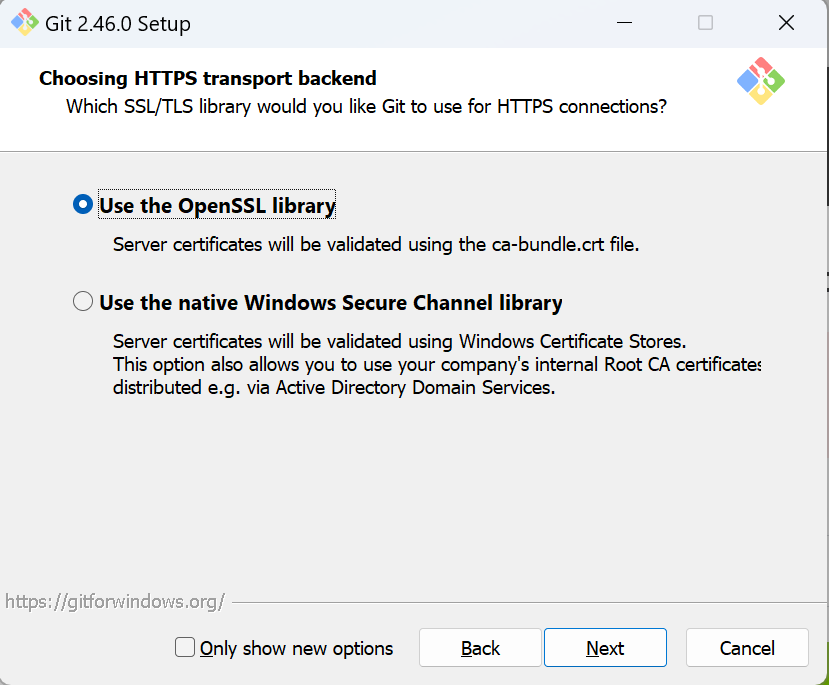Viewport: 829px width, 685px height.
Task: Click "Use the native Windows Secure Channel library" label
Action: [x=331, y=302]
